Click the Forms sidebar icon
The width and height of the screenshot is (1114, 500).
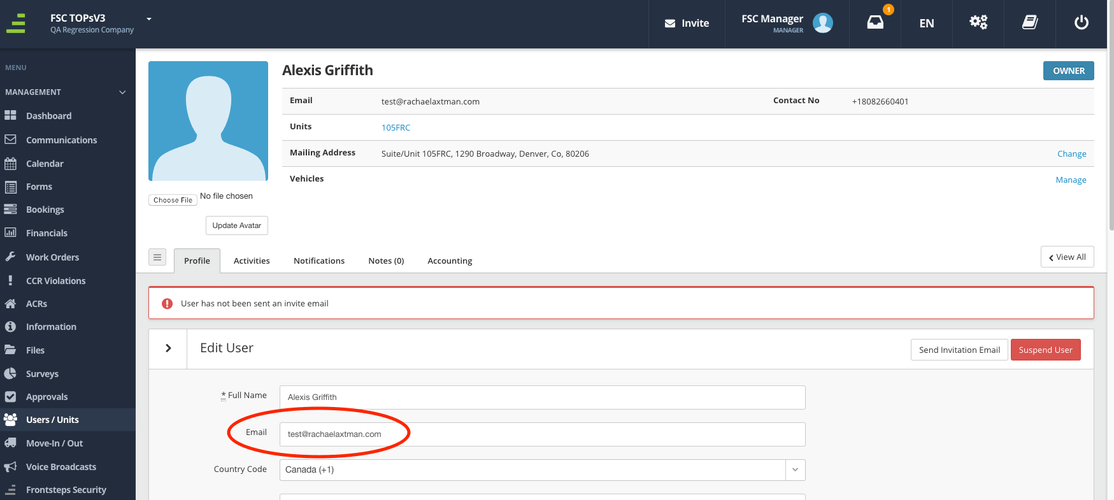[11, 187]
